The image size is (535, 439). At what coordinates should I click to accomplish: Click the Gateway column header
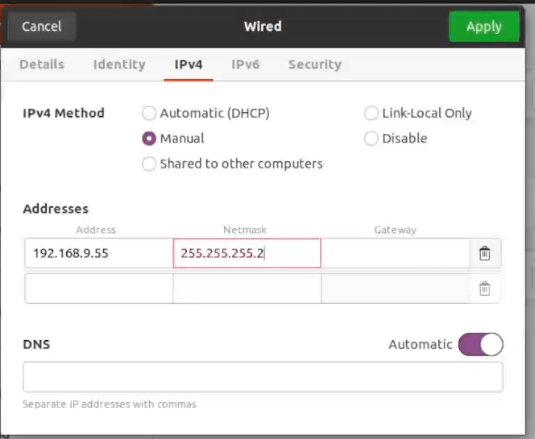395,230
